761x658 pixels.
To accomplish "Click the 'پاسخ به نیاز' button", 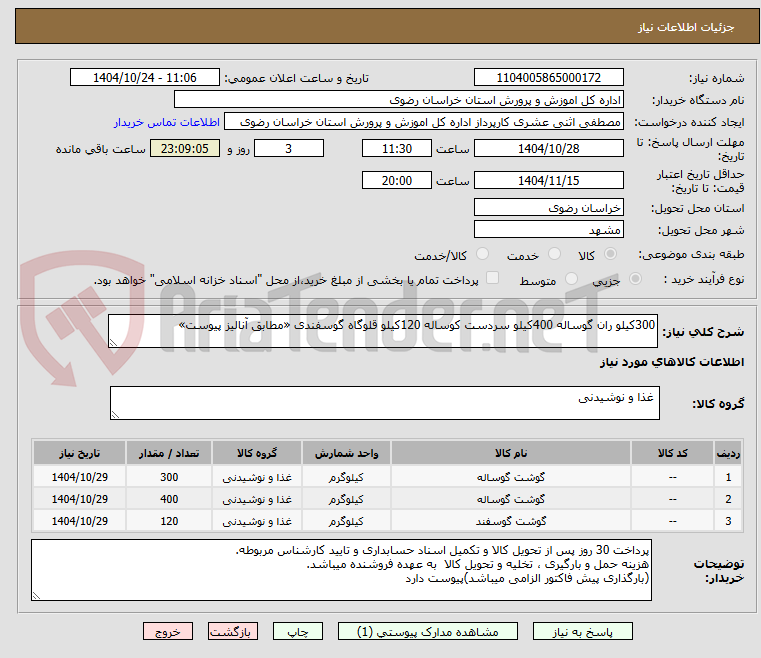I will tap(582, 631).
